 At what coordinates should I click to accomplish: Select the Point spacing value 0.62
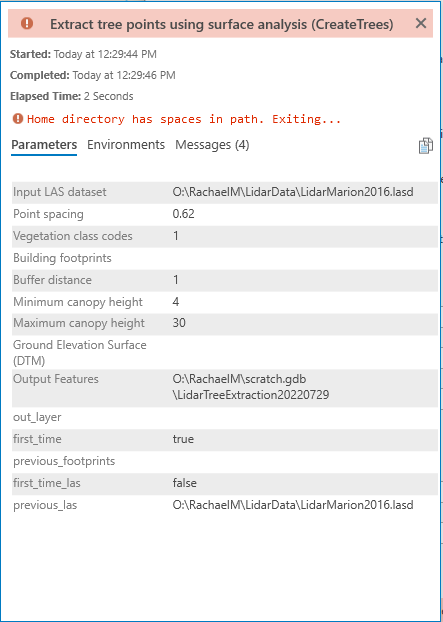183,214
